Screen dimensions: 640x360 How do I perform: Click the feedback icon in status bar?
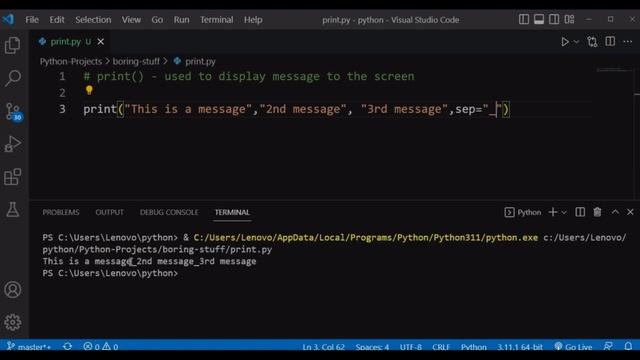coord(608,346)
